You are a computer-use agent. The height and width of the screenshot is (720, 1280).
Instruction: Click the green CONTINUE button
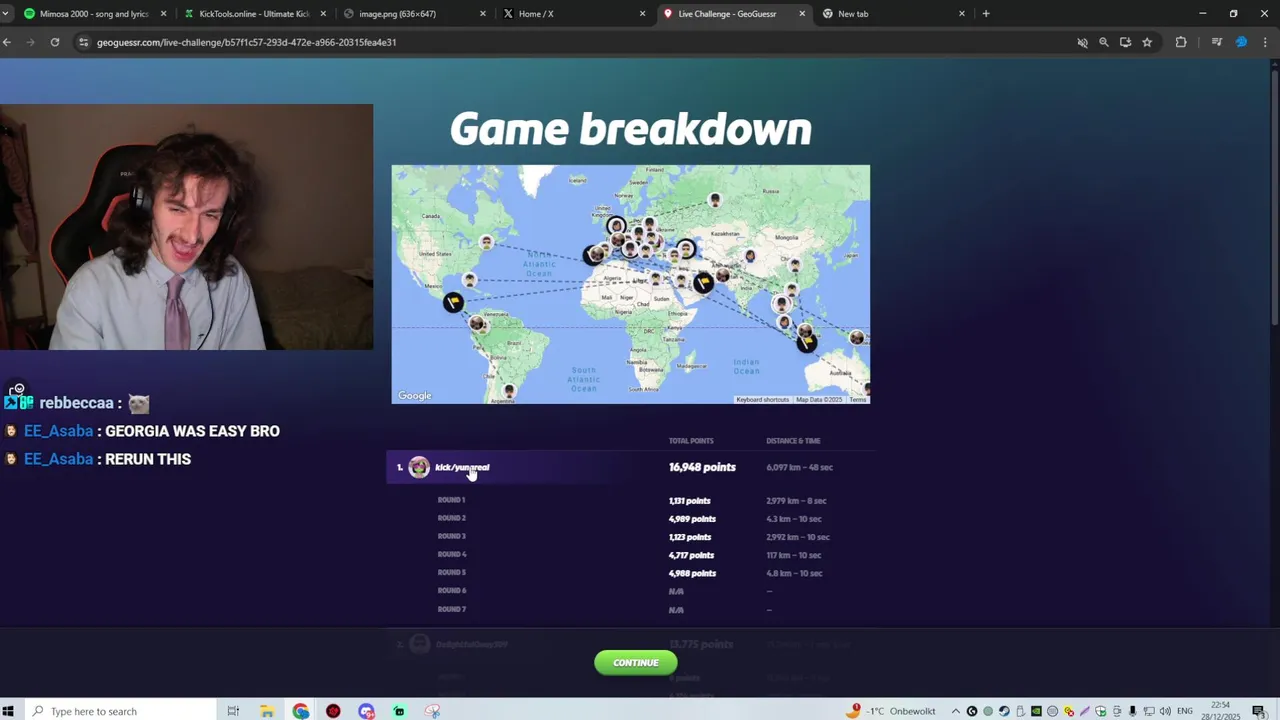pyautogui.click(x=636, y=663)
